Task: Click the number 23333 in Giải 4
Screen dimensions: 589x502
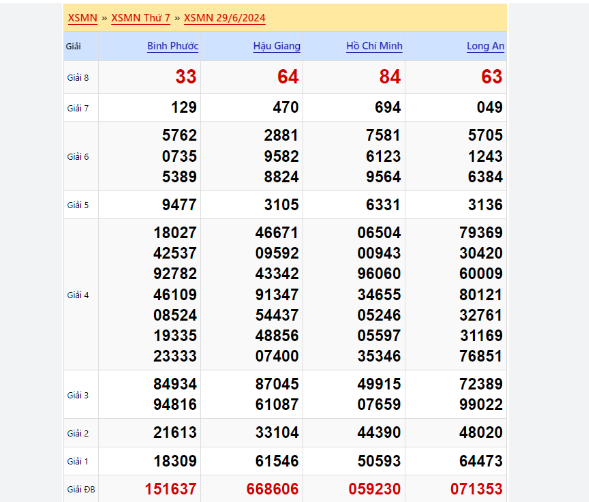Action: pos(175,356)
